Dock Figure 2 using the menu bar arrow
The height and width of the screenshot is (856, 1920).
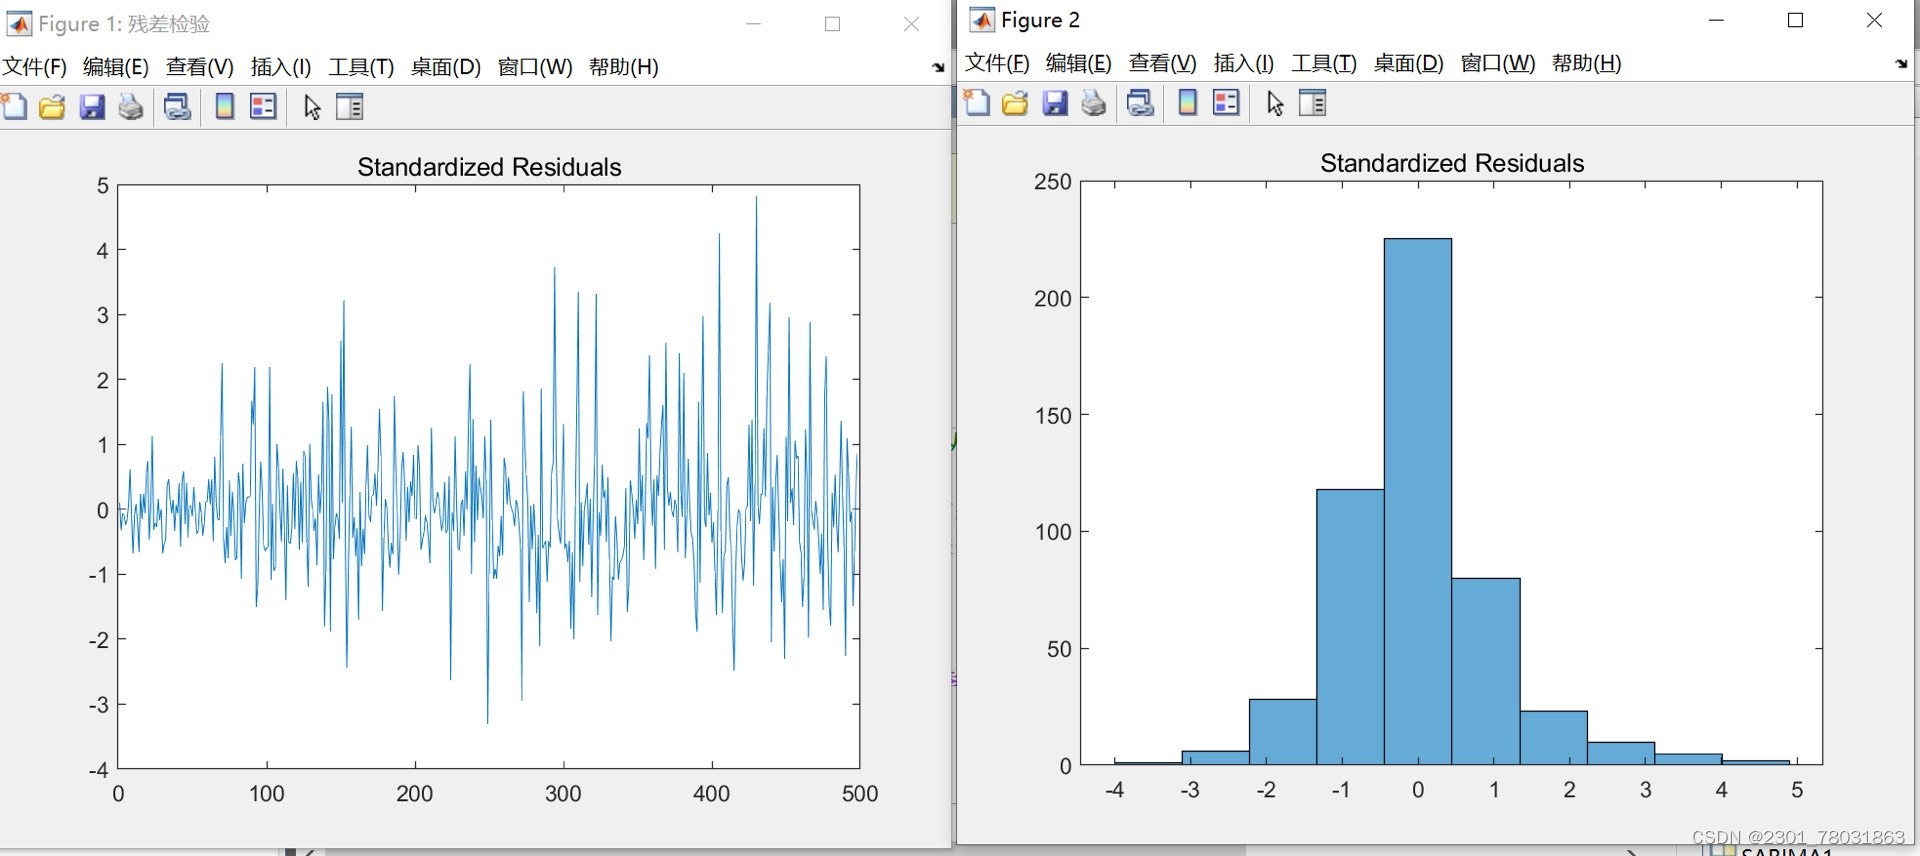coord(1901,63)
